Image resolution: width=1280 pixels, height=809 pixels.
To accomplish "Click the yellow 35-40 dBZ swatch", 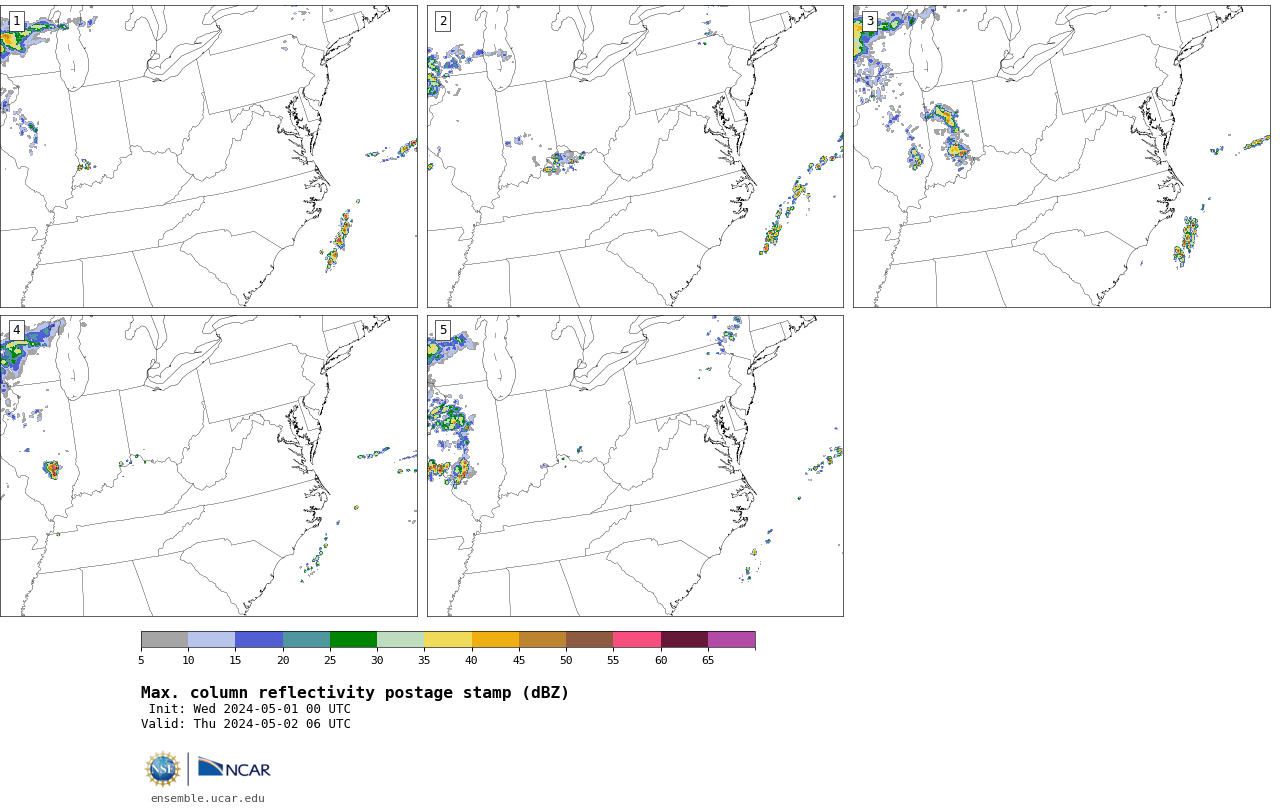I will pyautogui.click(x=448, y=640).
